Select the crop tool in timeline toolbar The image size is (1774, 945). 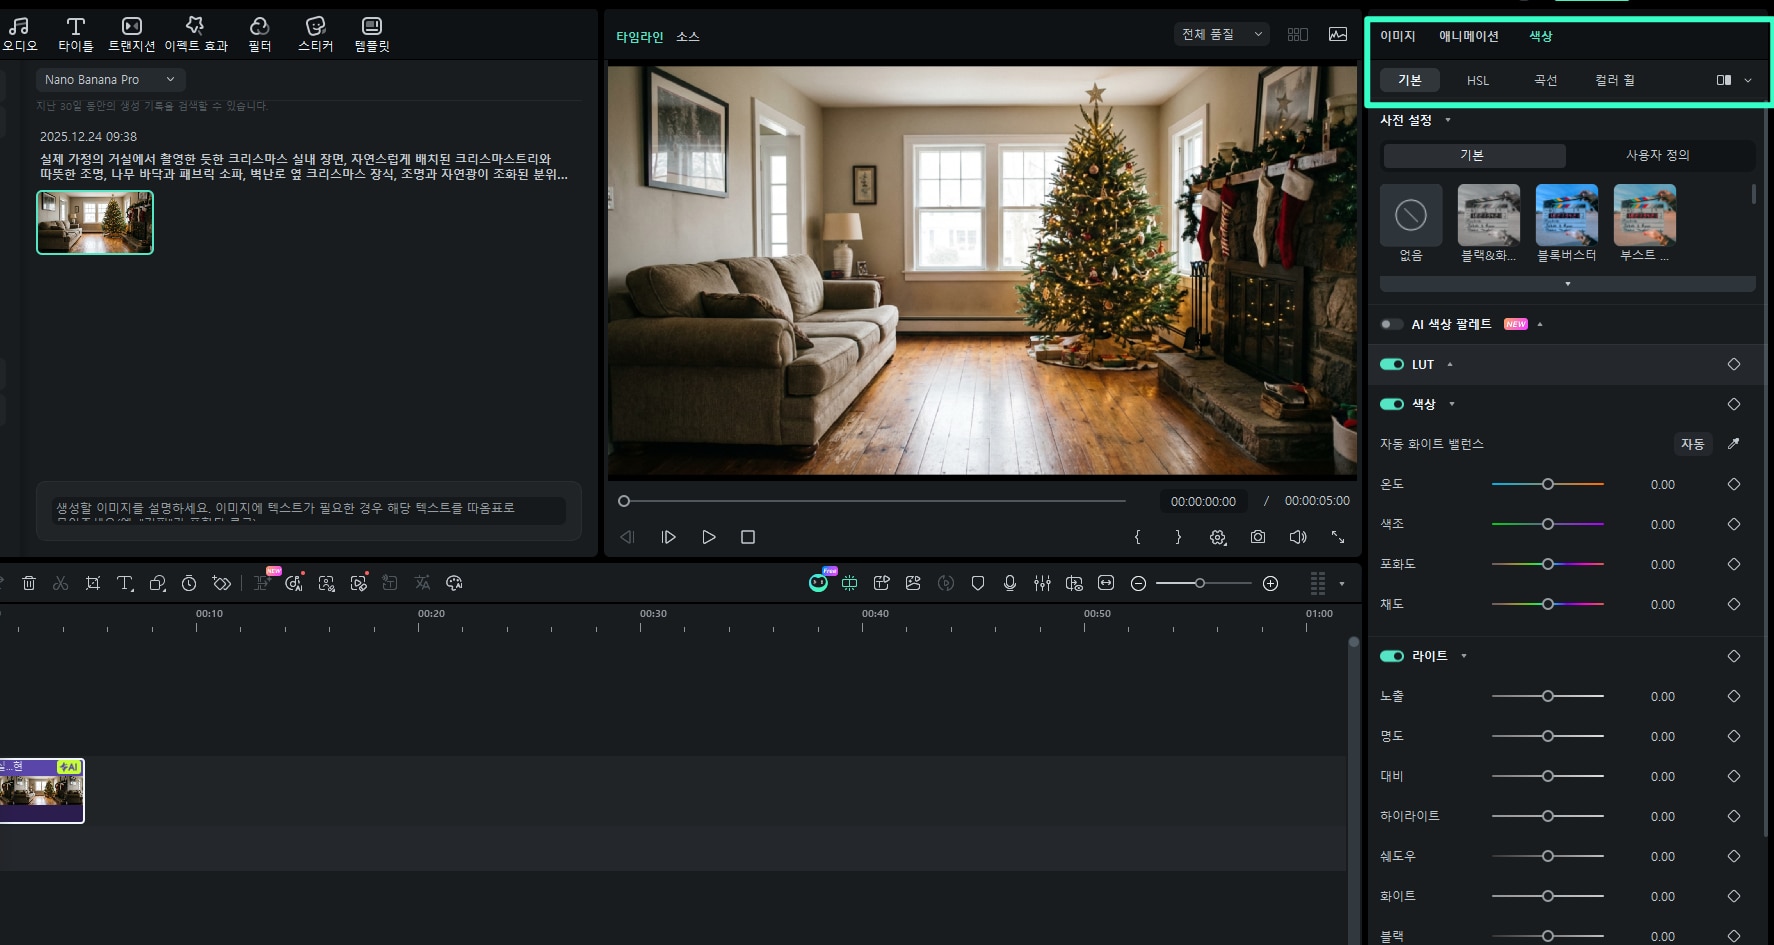click(x=93, y=583)
